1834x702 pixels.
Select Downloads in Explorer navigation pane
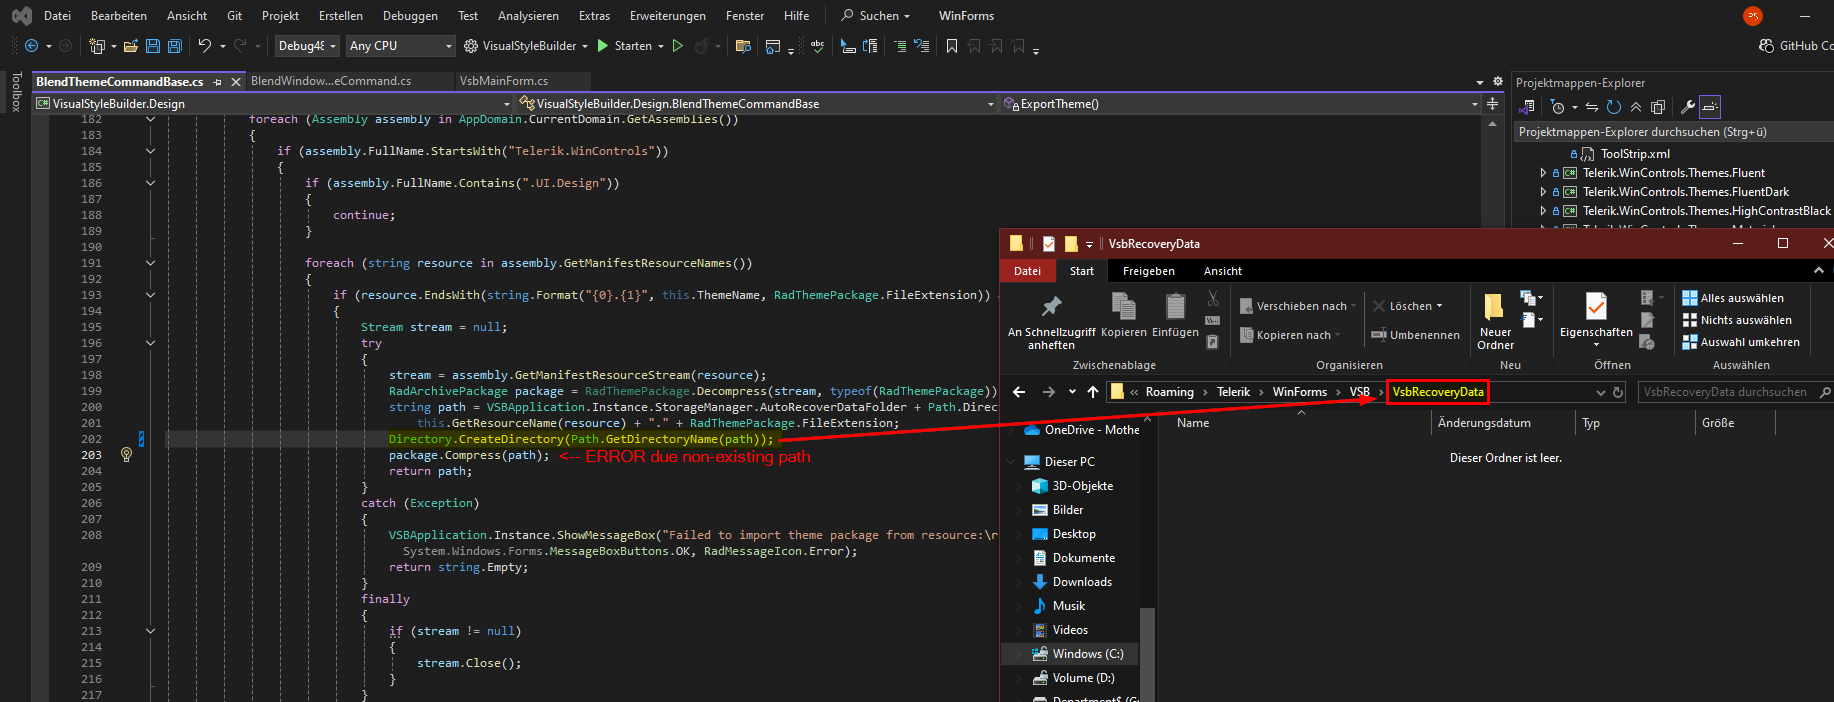point(1082,582)
